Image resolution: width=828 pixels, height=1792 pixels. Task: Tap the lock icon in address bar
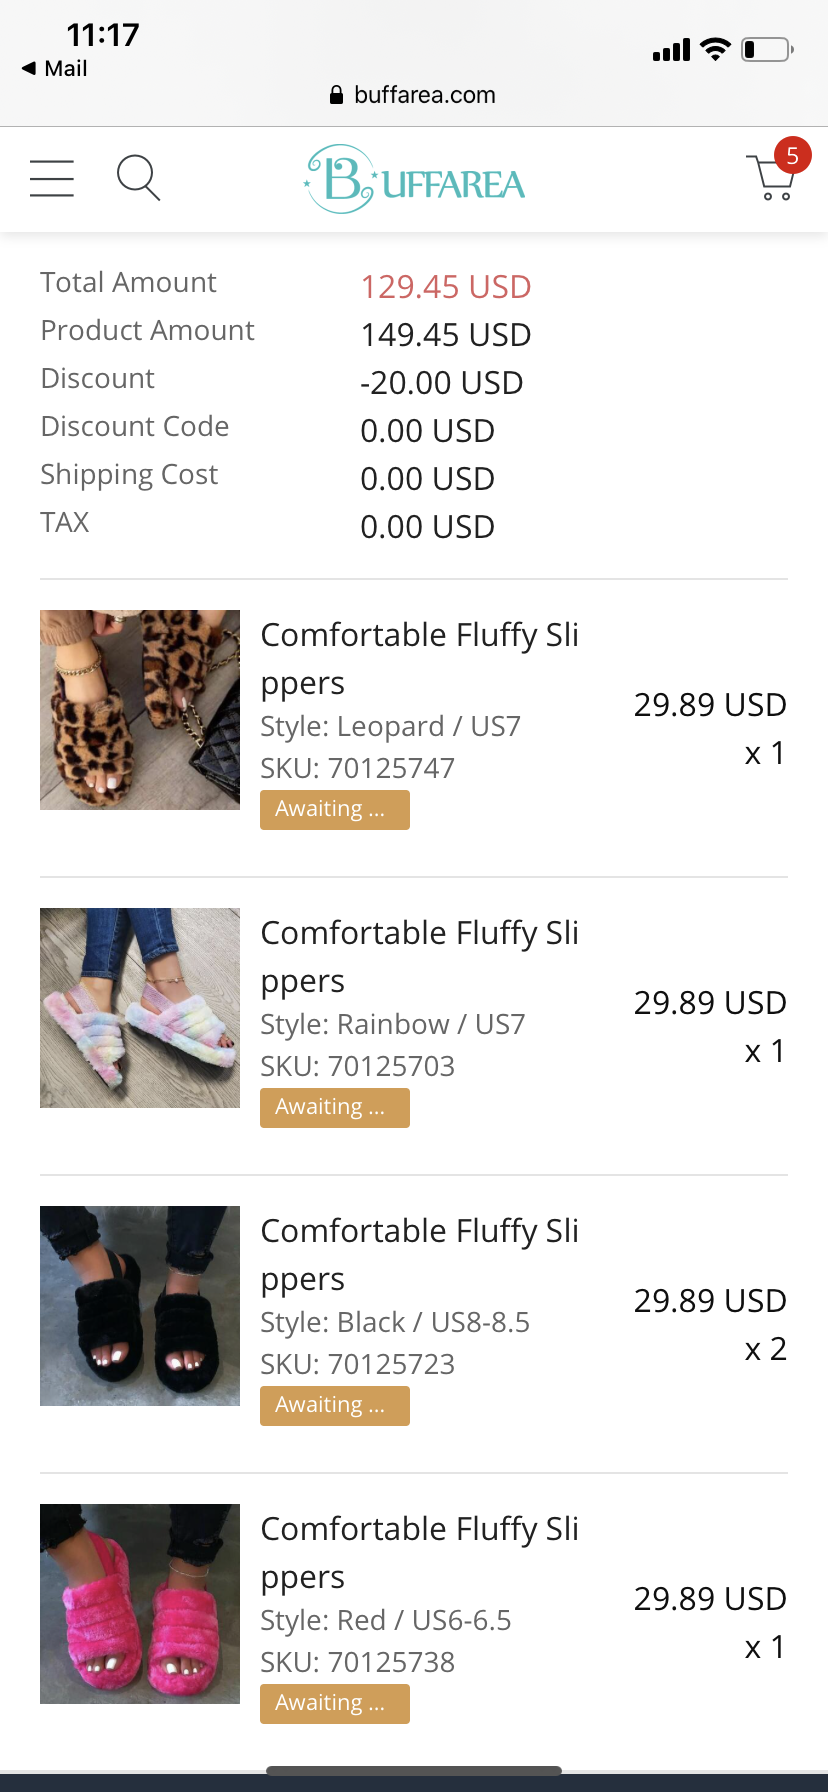tap(336, 95)
